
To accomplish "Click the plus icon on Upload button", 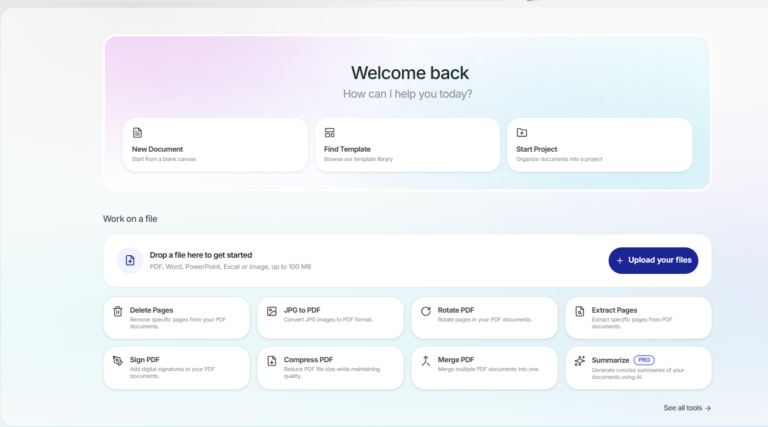I will coord(620,261).
